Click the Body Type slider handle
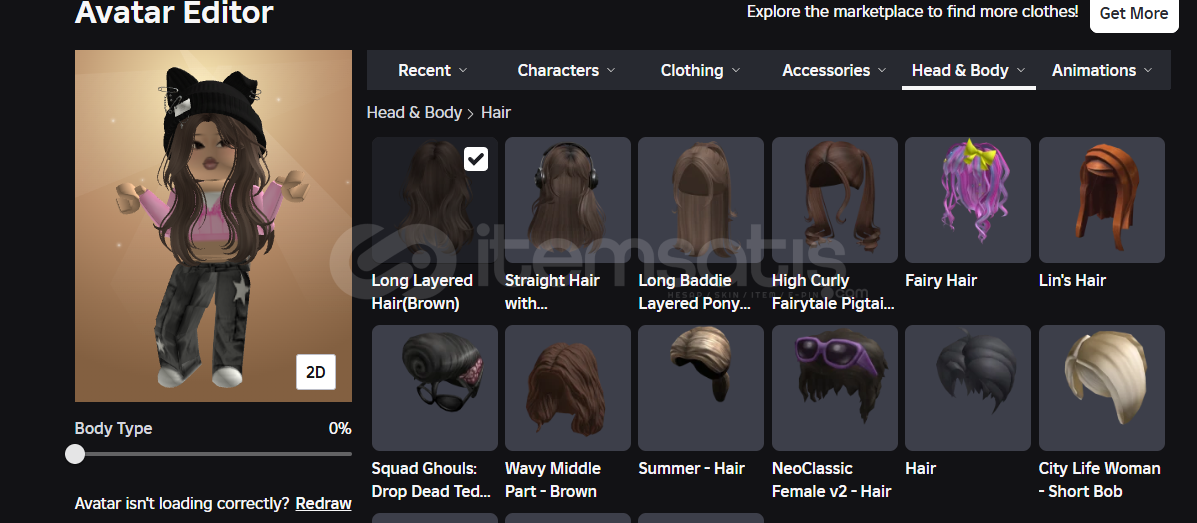This screenshot has width=1197, height=523. click(75, 454)
